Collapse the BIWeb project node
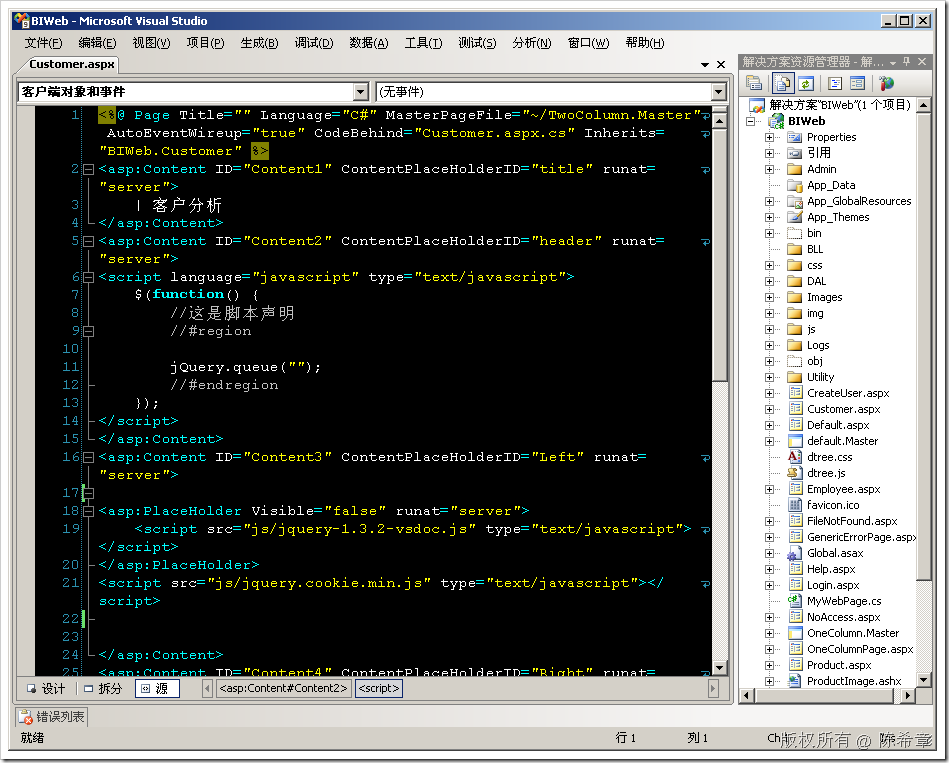This screenshot has height=763, width=949. click(751, 121)
